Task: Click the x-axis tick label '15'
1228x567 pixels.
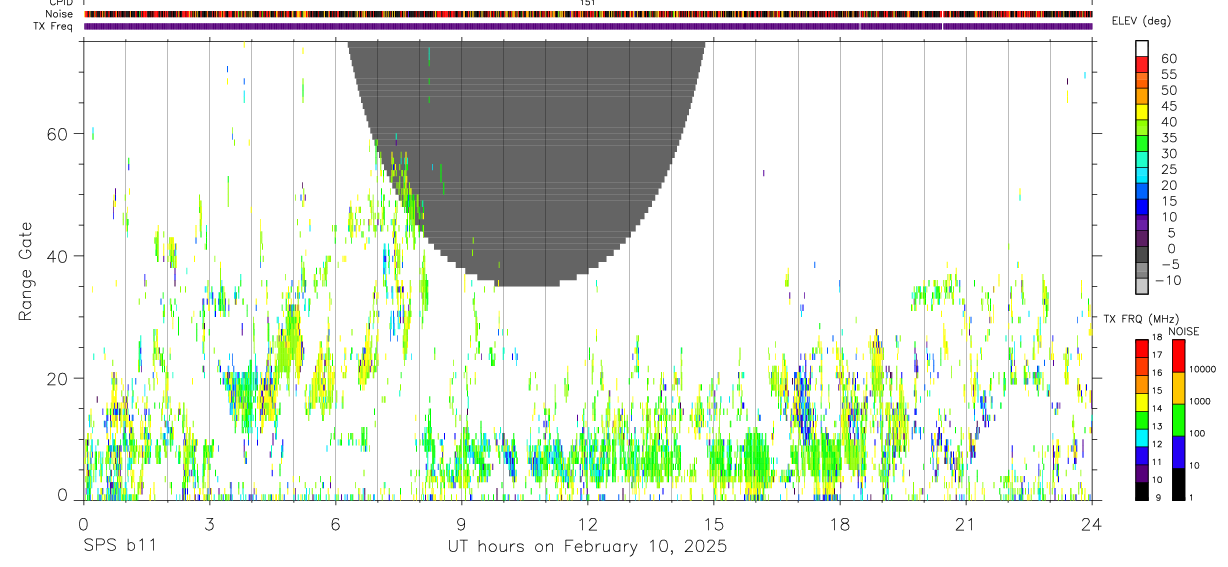Action: [713, 524]
